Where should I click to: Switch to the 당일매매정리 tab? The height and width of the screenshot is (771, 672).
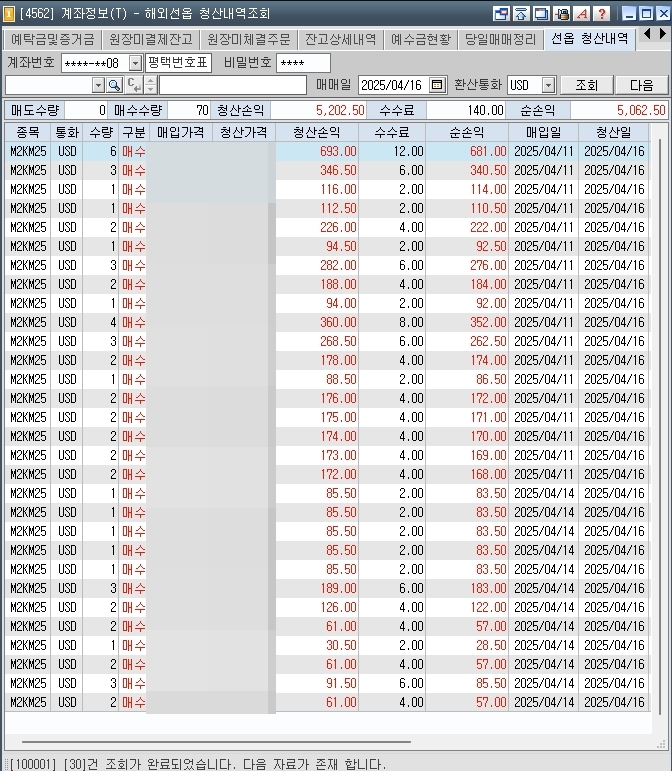pos(501,39)
